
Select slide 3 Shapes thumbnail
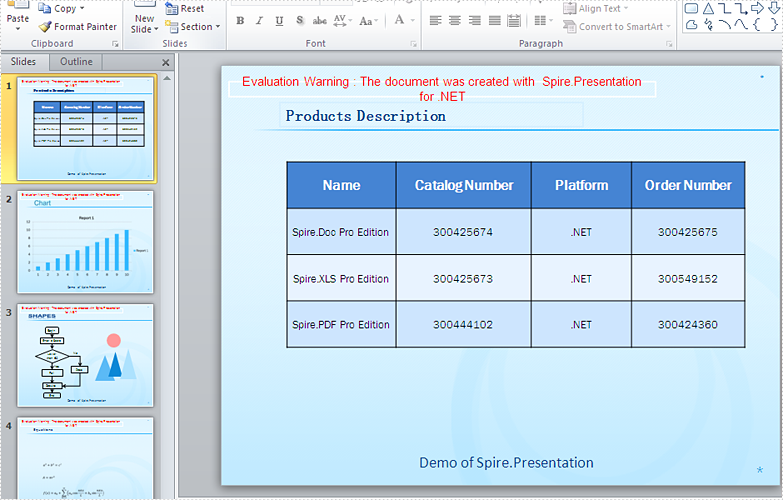click(85, 355)
